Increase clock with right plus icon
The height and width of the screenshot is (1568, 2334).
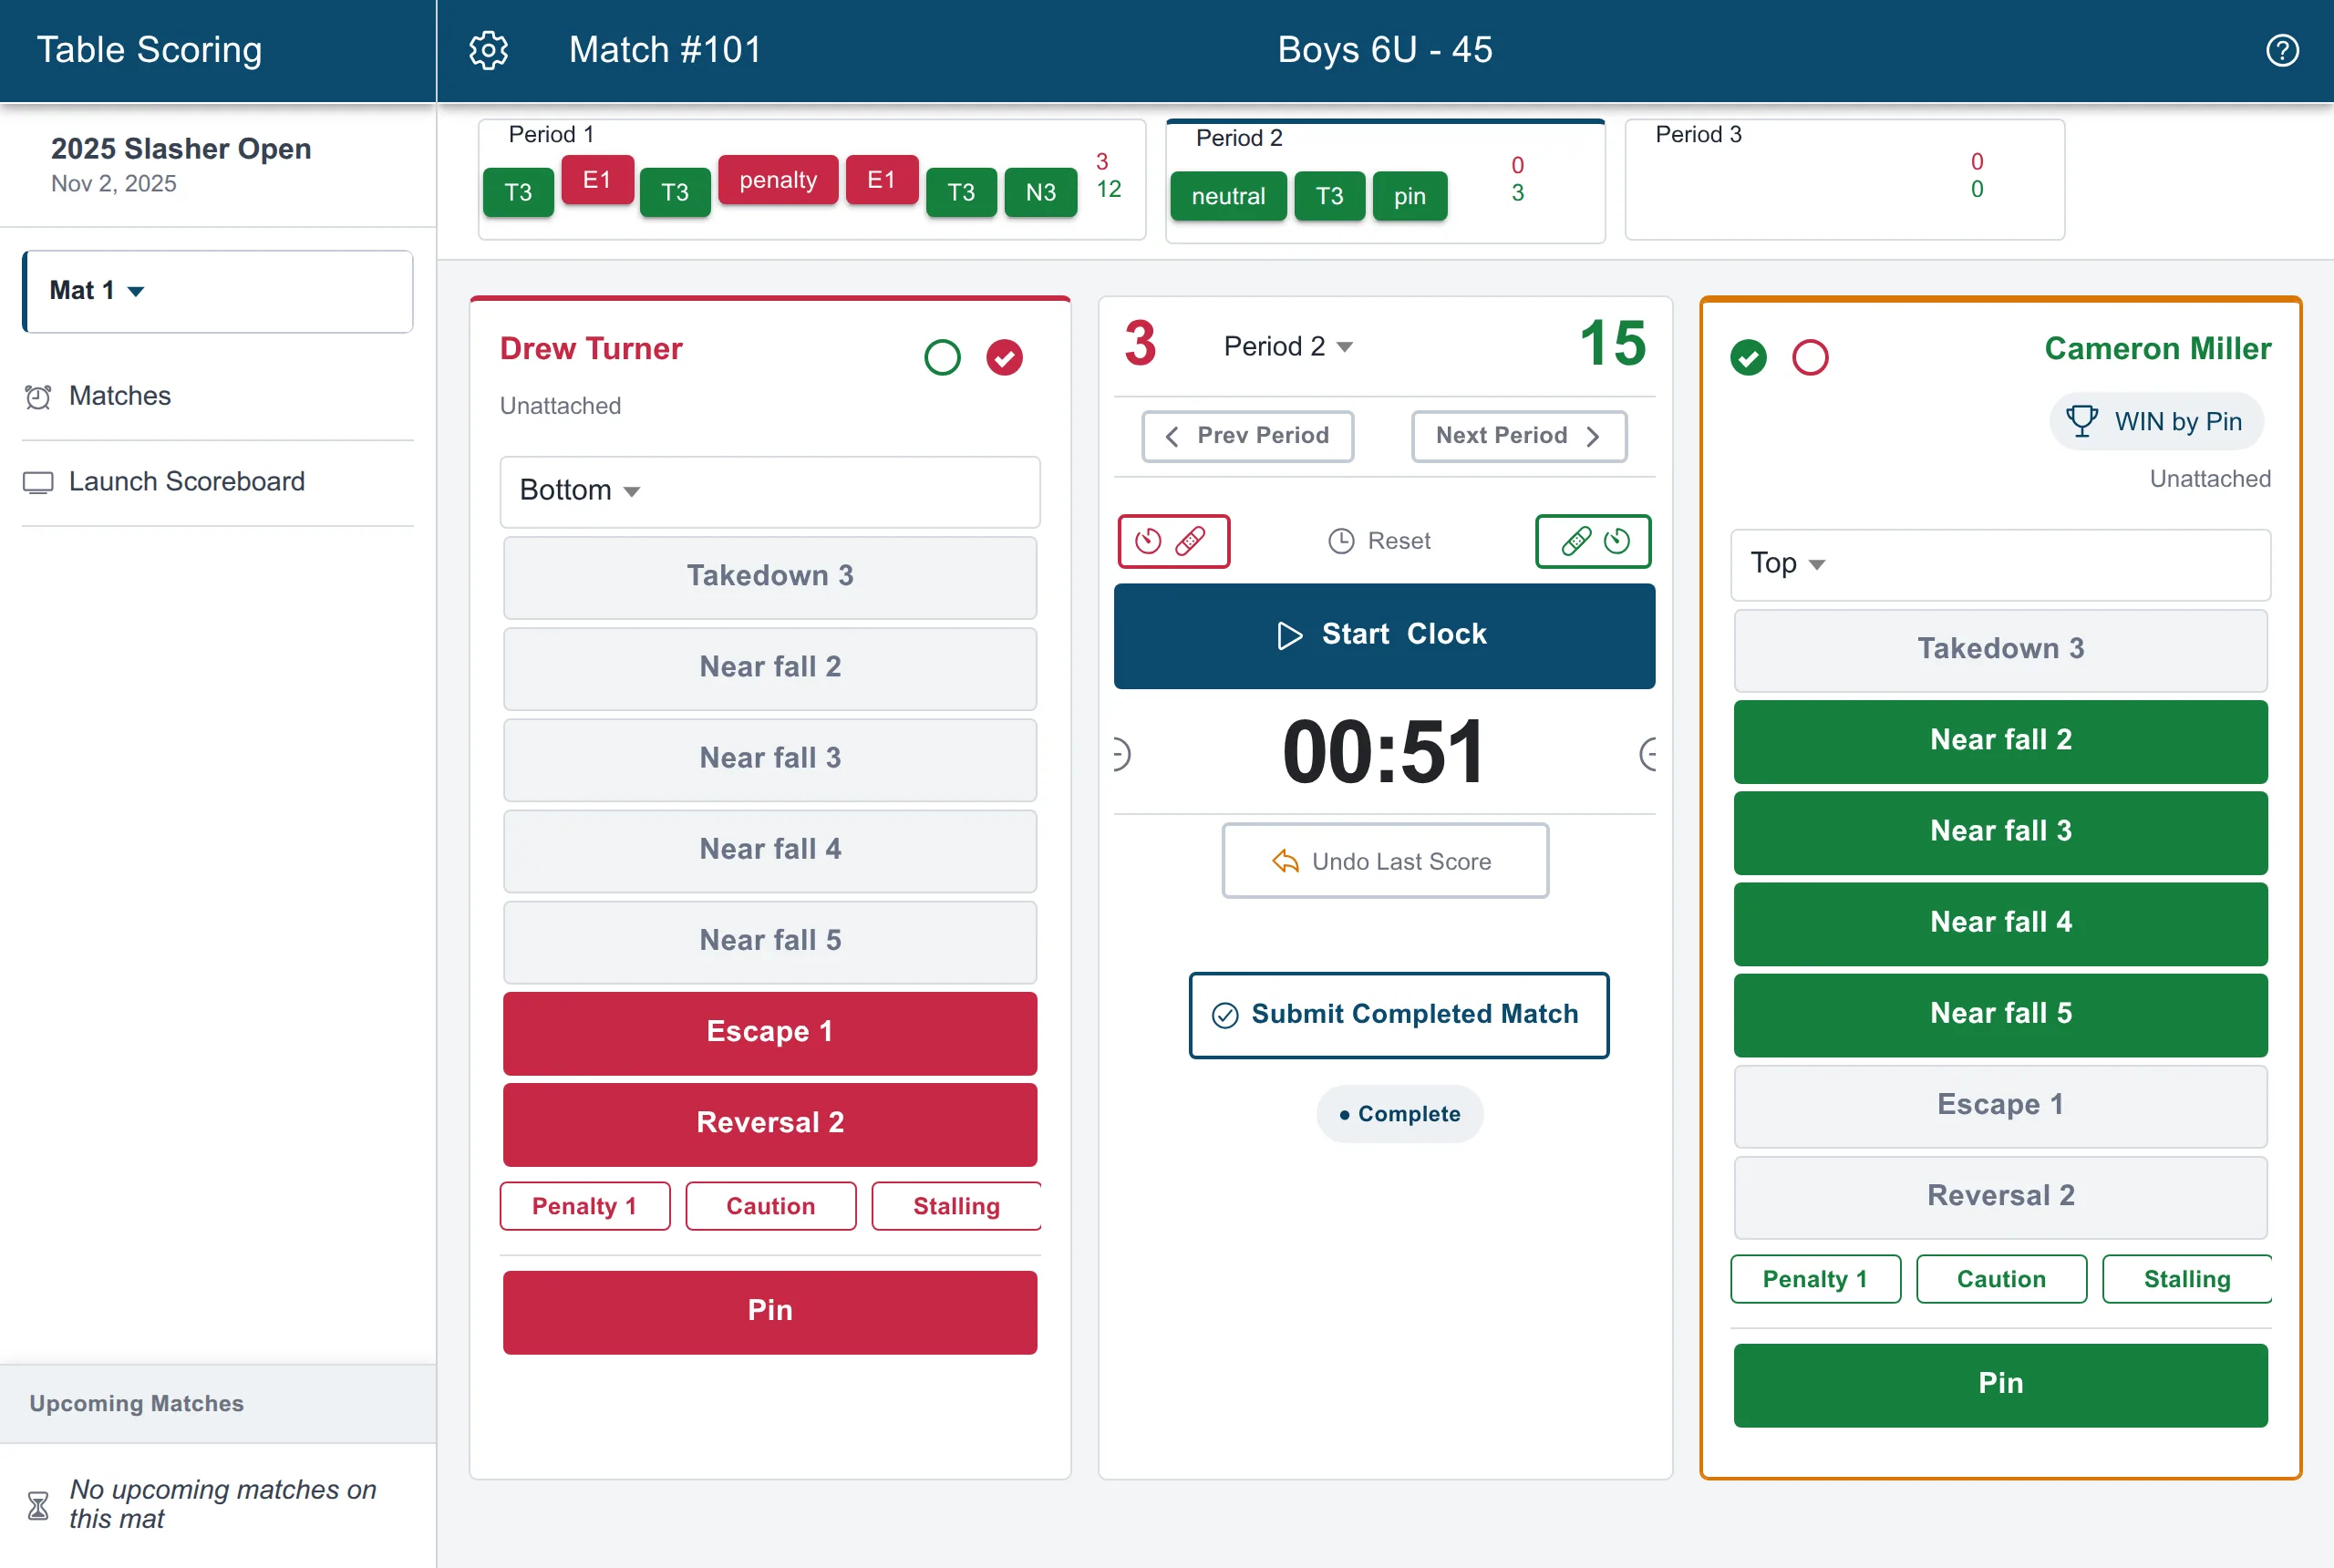(1648, 754)
